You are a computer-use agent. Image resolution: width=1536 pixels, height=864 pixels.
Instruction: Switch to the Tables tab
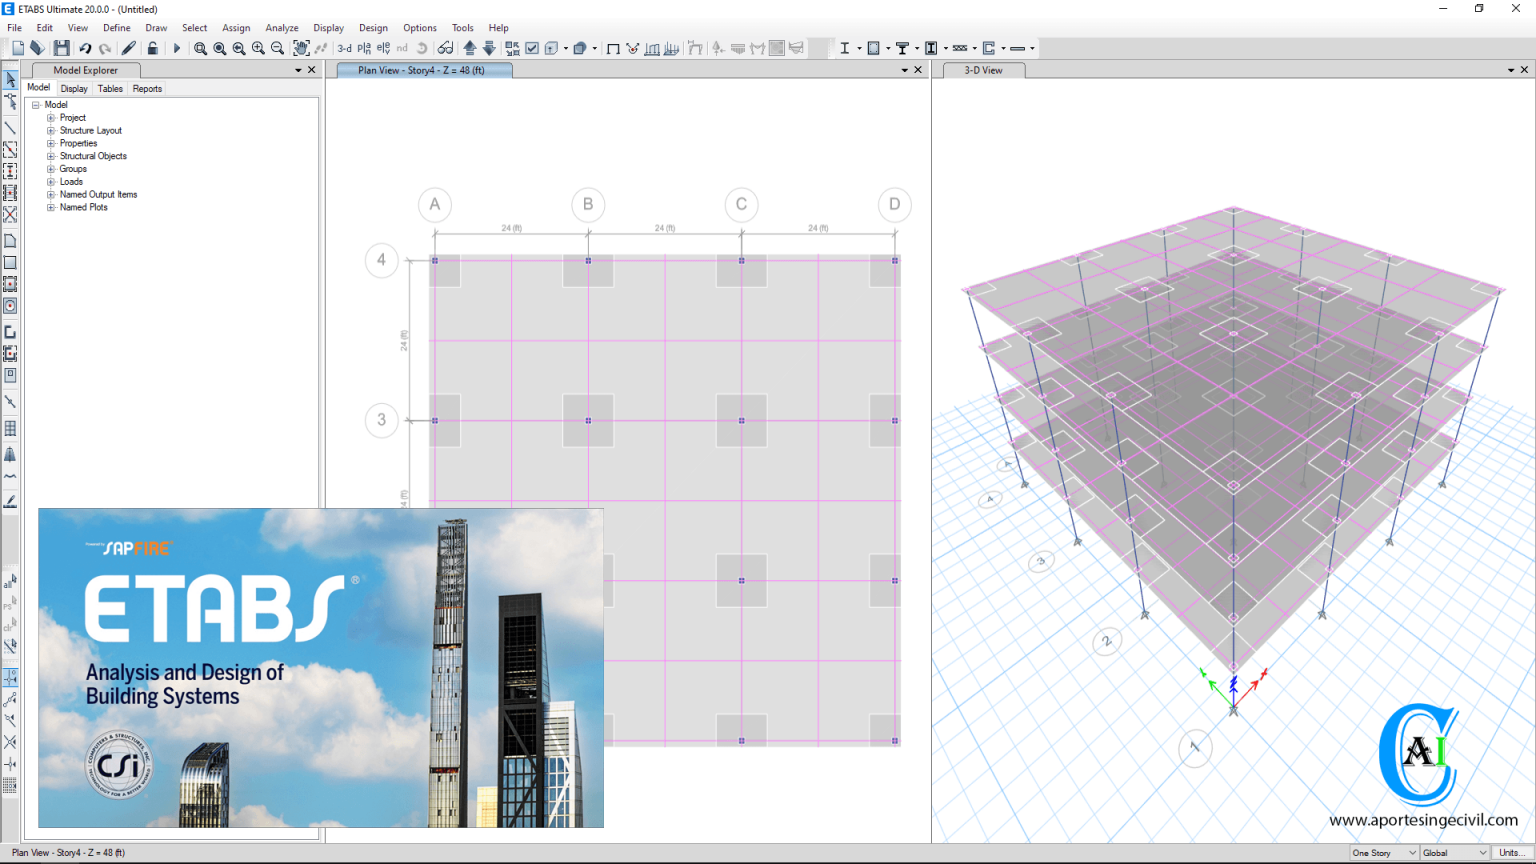click(110, 89)
